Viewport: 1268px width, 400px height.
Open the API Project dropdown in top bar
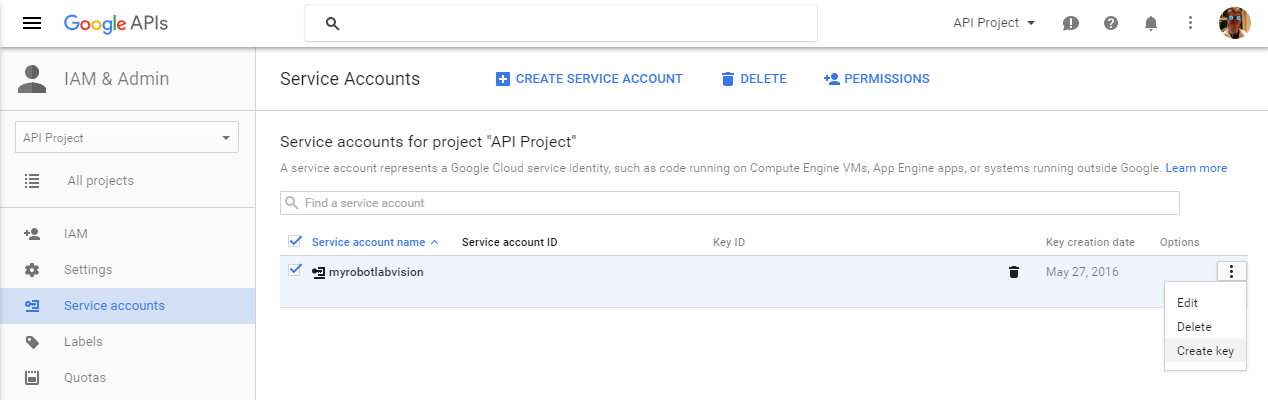tap(994, 23)
